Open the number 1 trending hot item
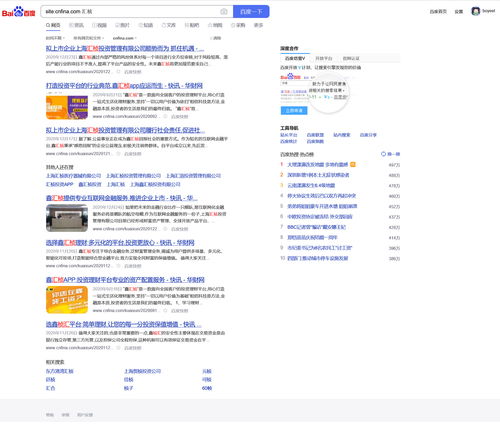The width and height of the screenshot is (500, 439). (318, 165)
